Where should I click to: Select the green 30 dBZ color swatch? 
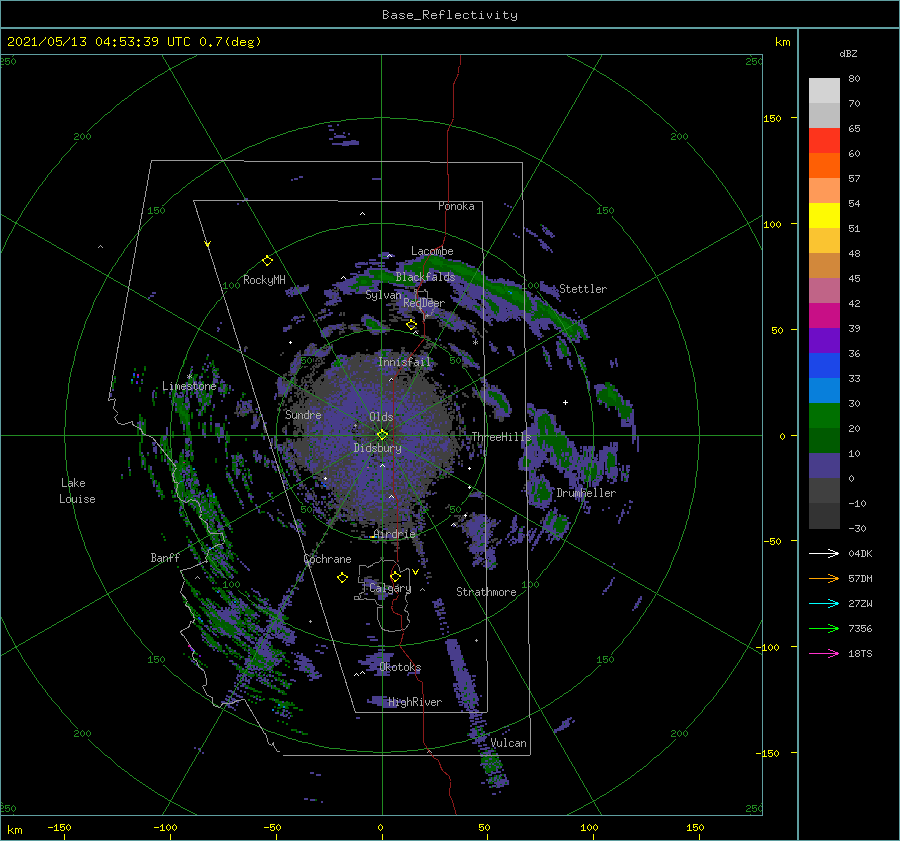[x=824, y=415]
